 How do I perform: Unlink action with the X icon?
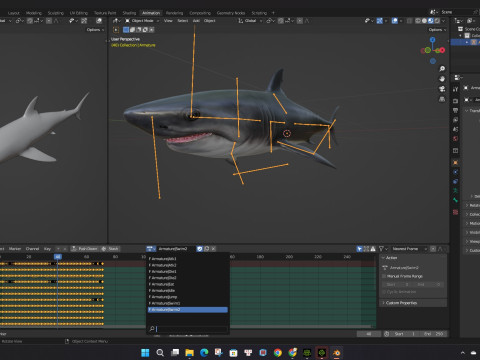[x=213, y=249]
